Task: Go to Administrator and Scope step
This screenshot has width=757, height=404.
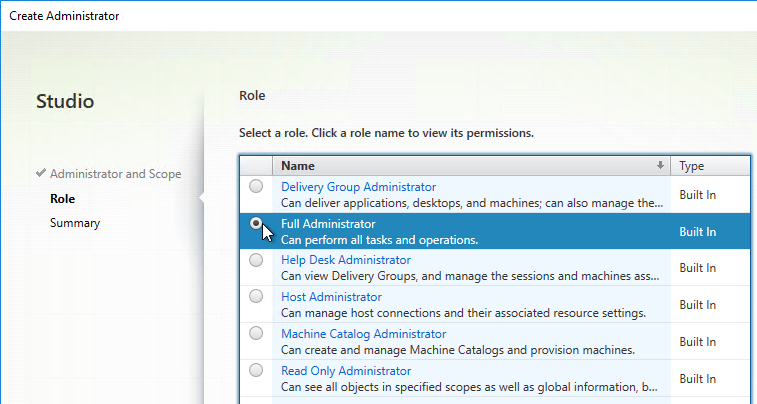Action: [x=116, y=174]
